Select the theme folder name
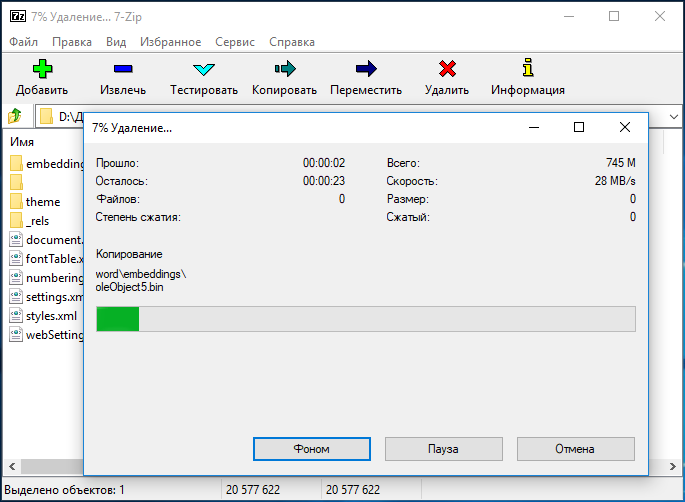 43,202
